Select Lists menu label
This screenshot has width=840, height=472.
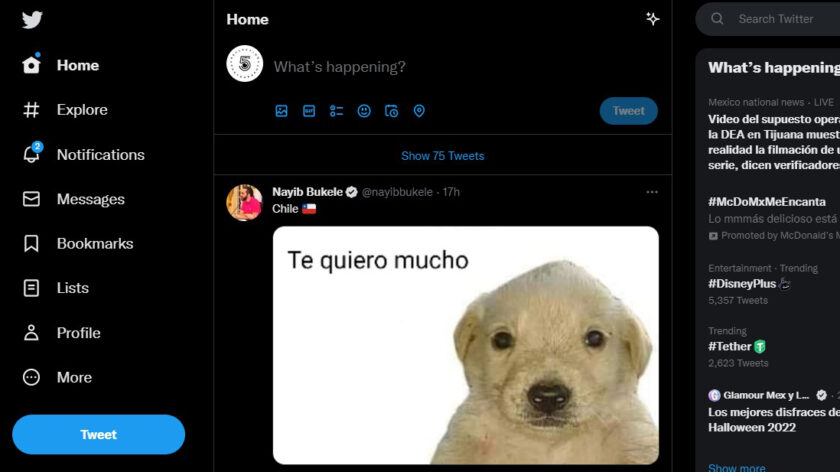coord(73,288)
